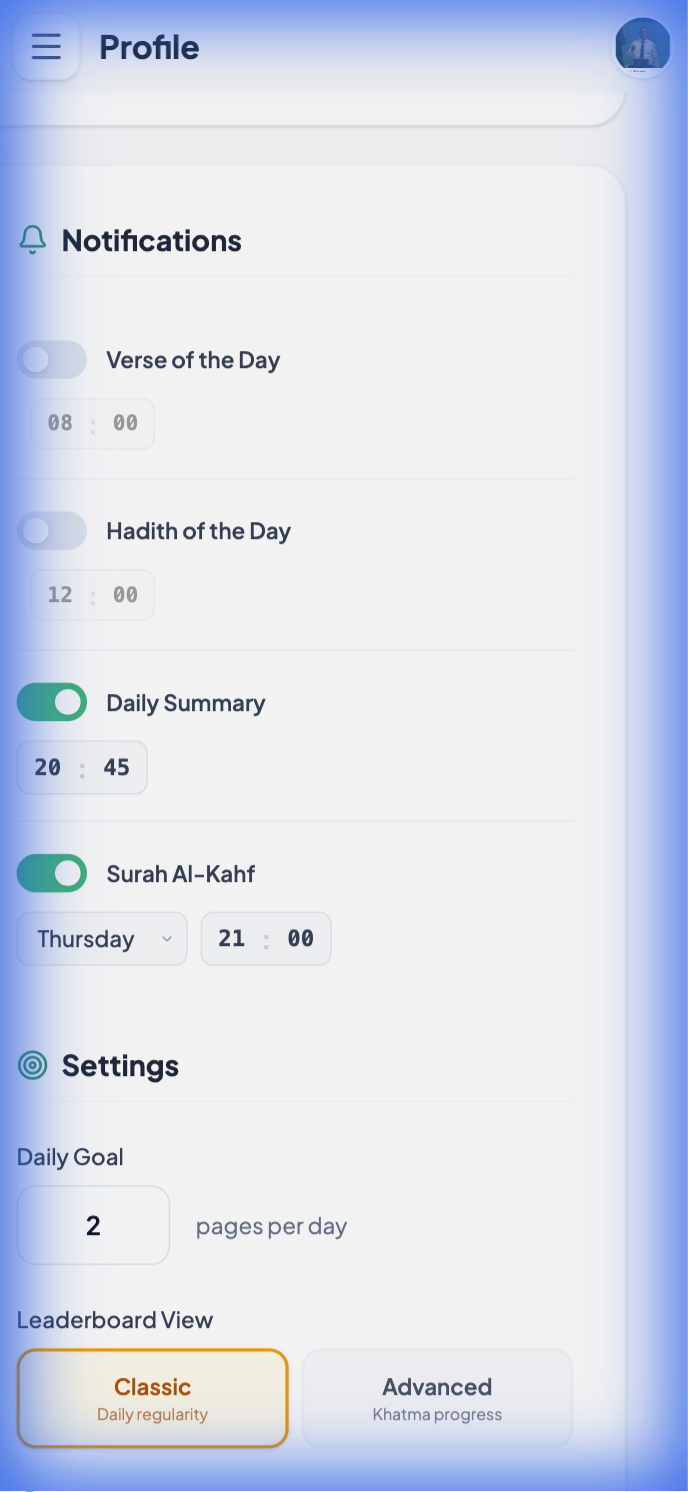Click the Hadith of the Day time field
Image resolution: width=688 pixels, height=1492 pixels.
coord(92,595)
